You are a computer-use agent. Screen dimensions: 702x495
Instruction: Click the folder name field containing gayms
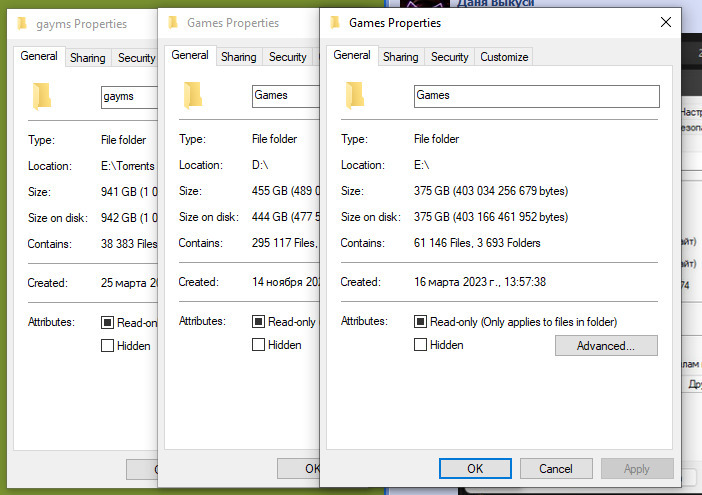click(x=129, y=97)
